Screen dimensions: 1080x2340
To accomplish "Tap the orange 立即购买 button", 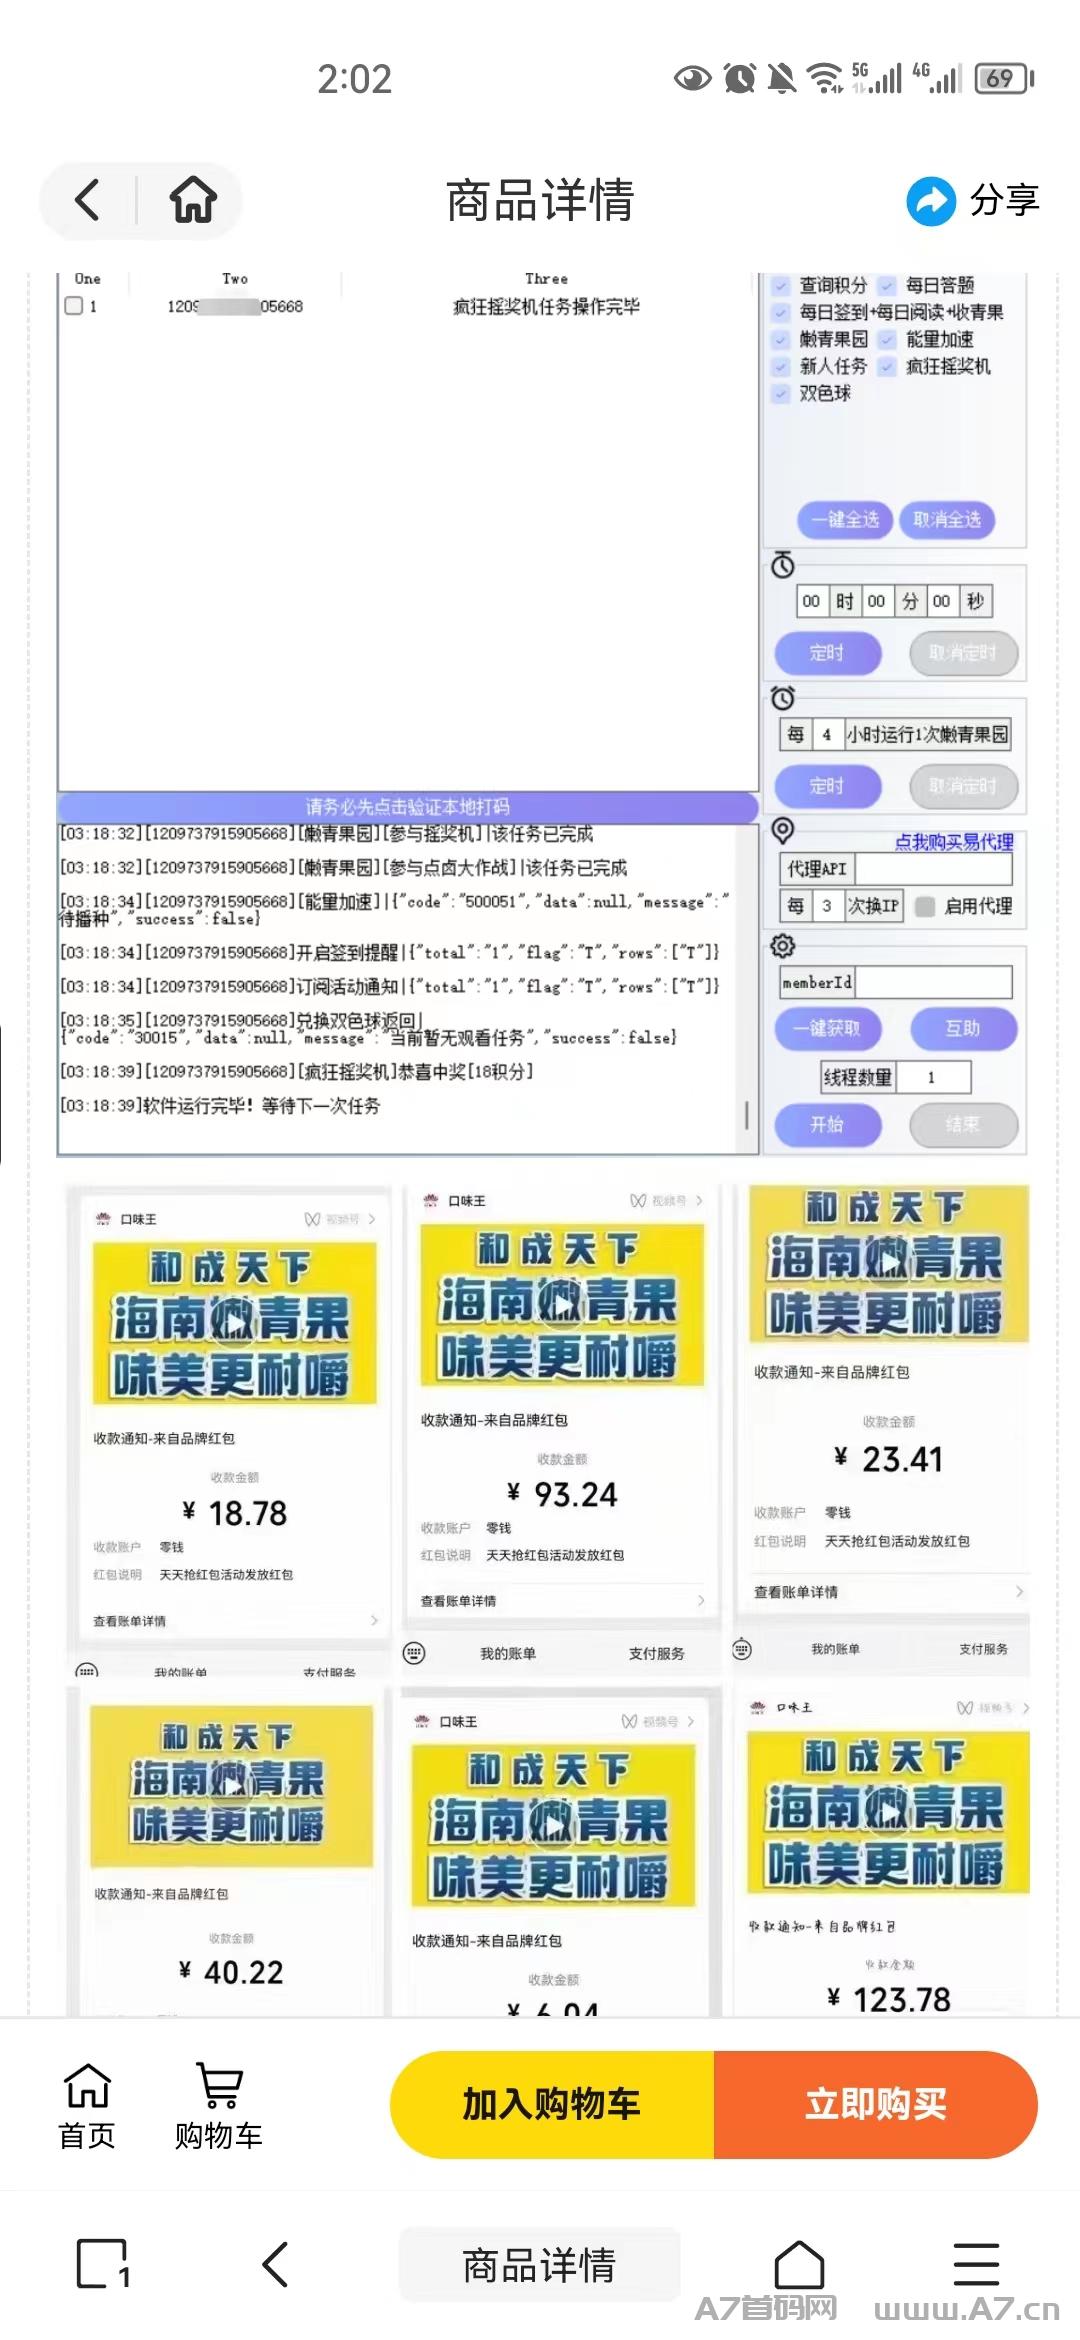I will click(x=876, y=2105).
